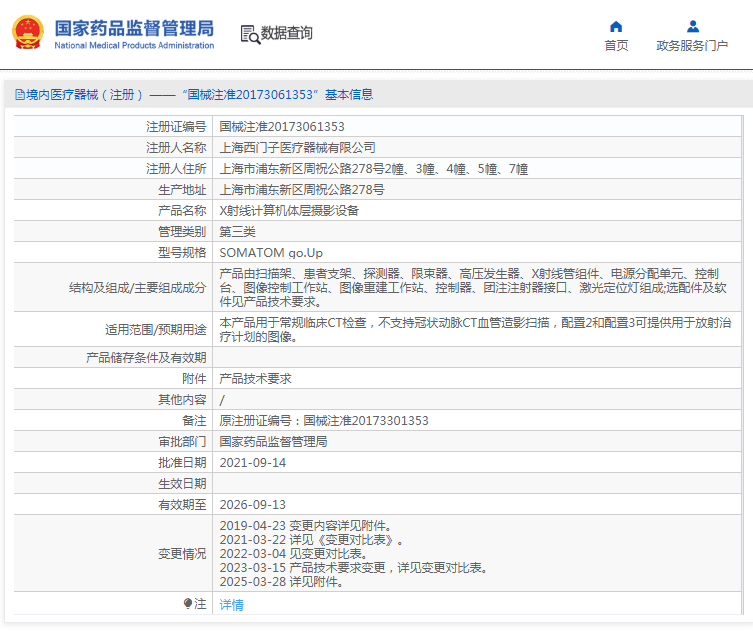Click the 首页 text link
The width and height of the screenshot is (753, 633).
(x=616, y=46)
